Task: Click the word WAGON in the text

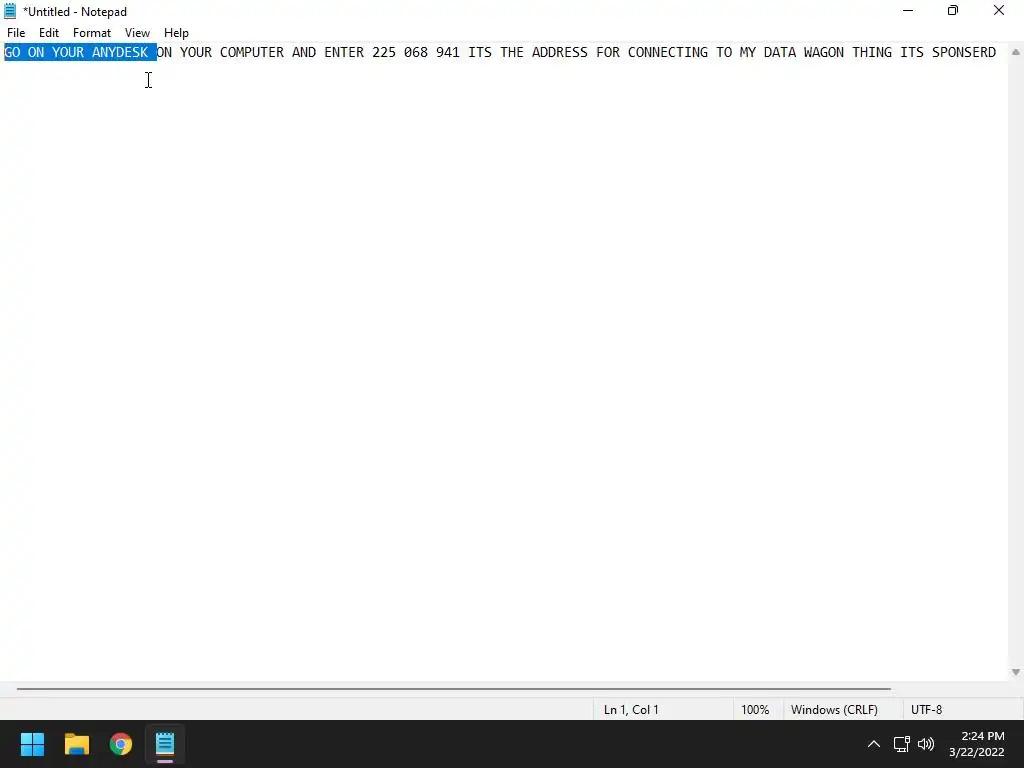Action: point(824,52)
